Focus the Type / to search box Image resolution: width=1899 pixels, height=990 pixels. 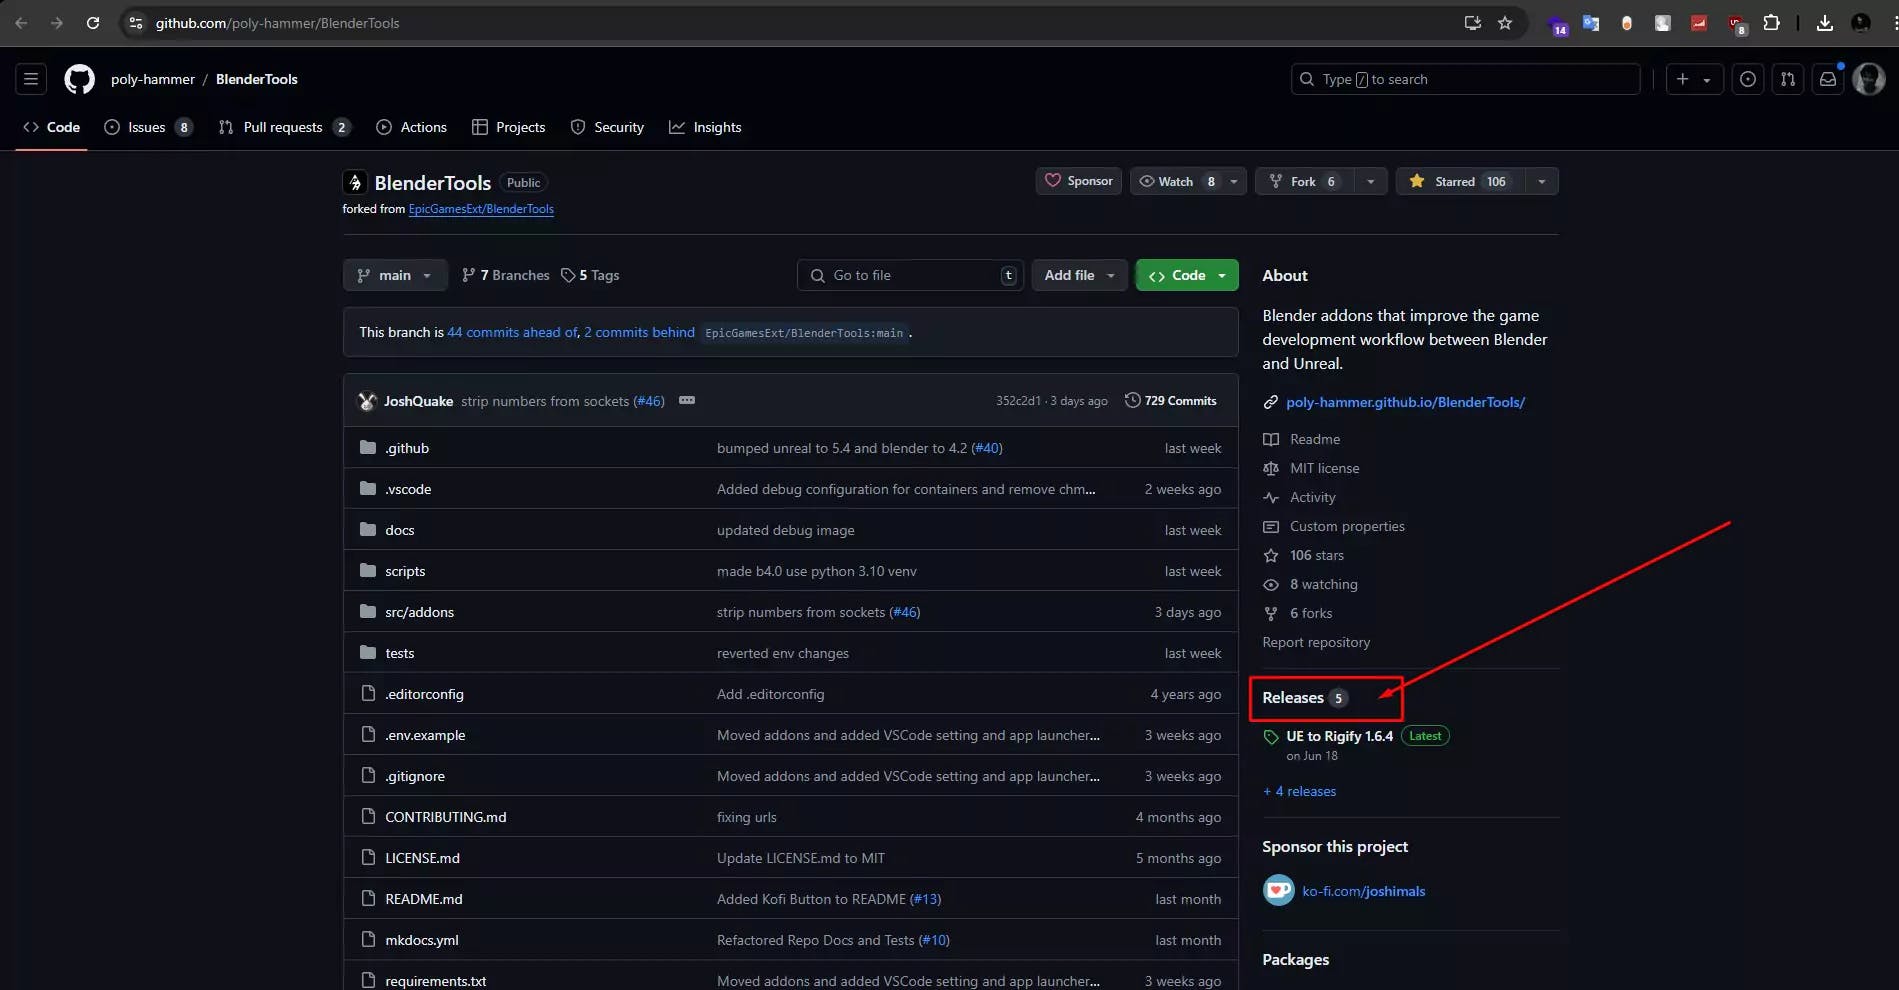1465,79
